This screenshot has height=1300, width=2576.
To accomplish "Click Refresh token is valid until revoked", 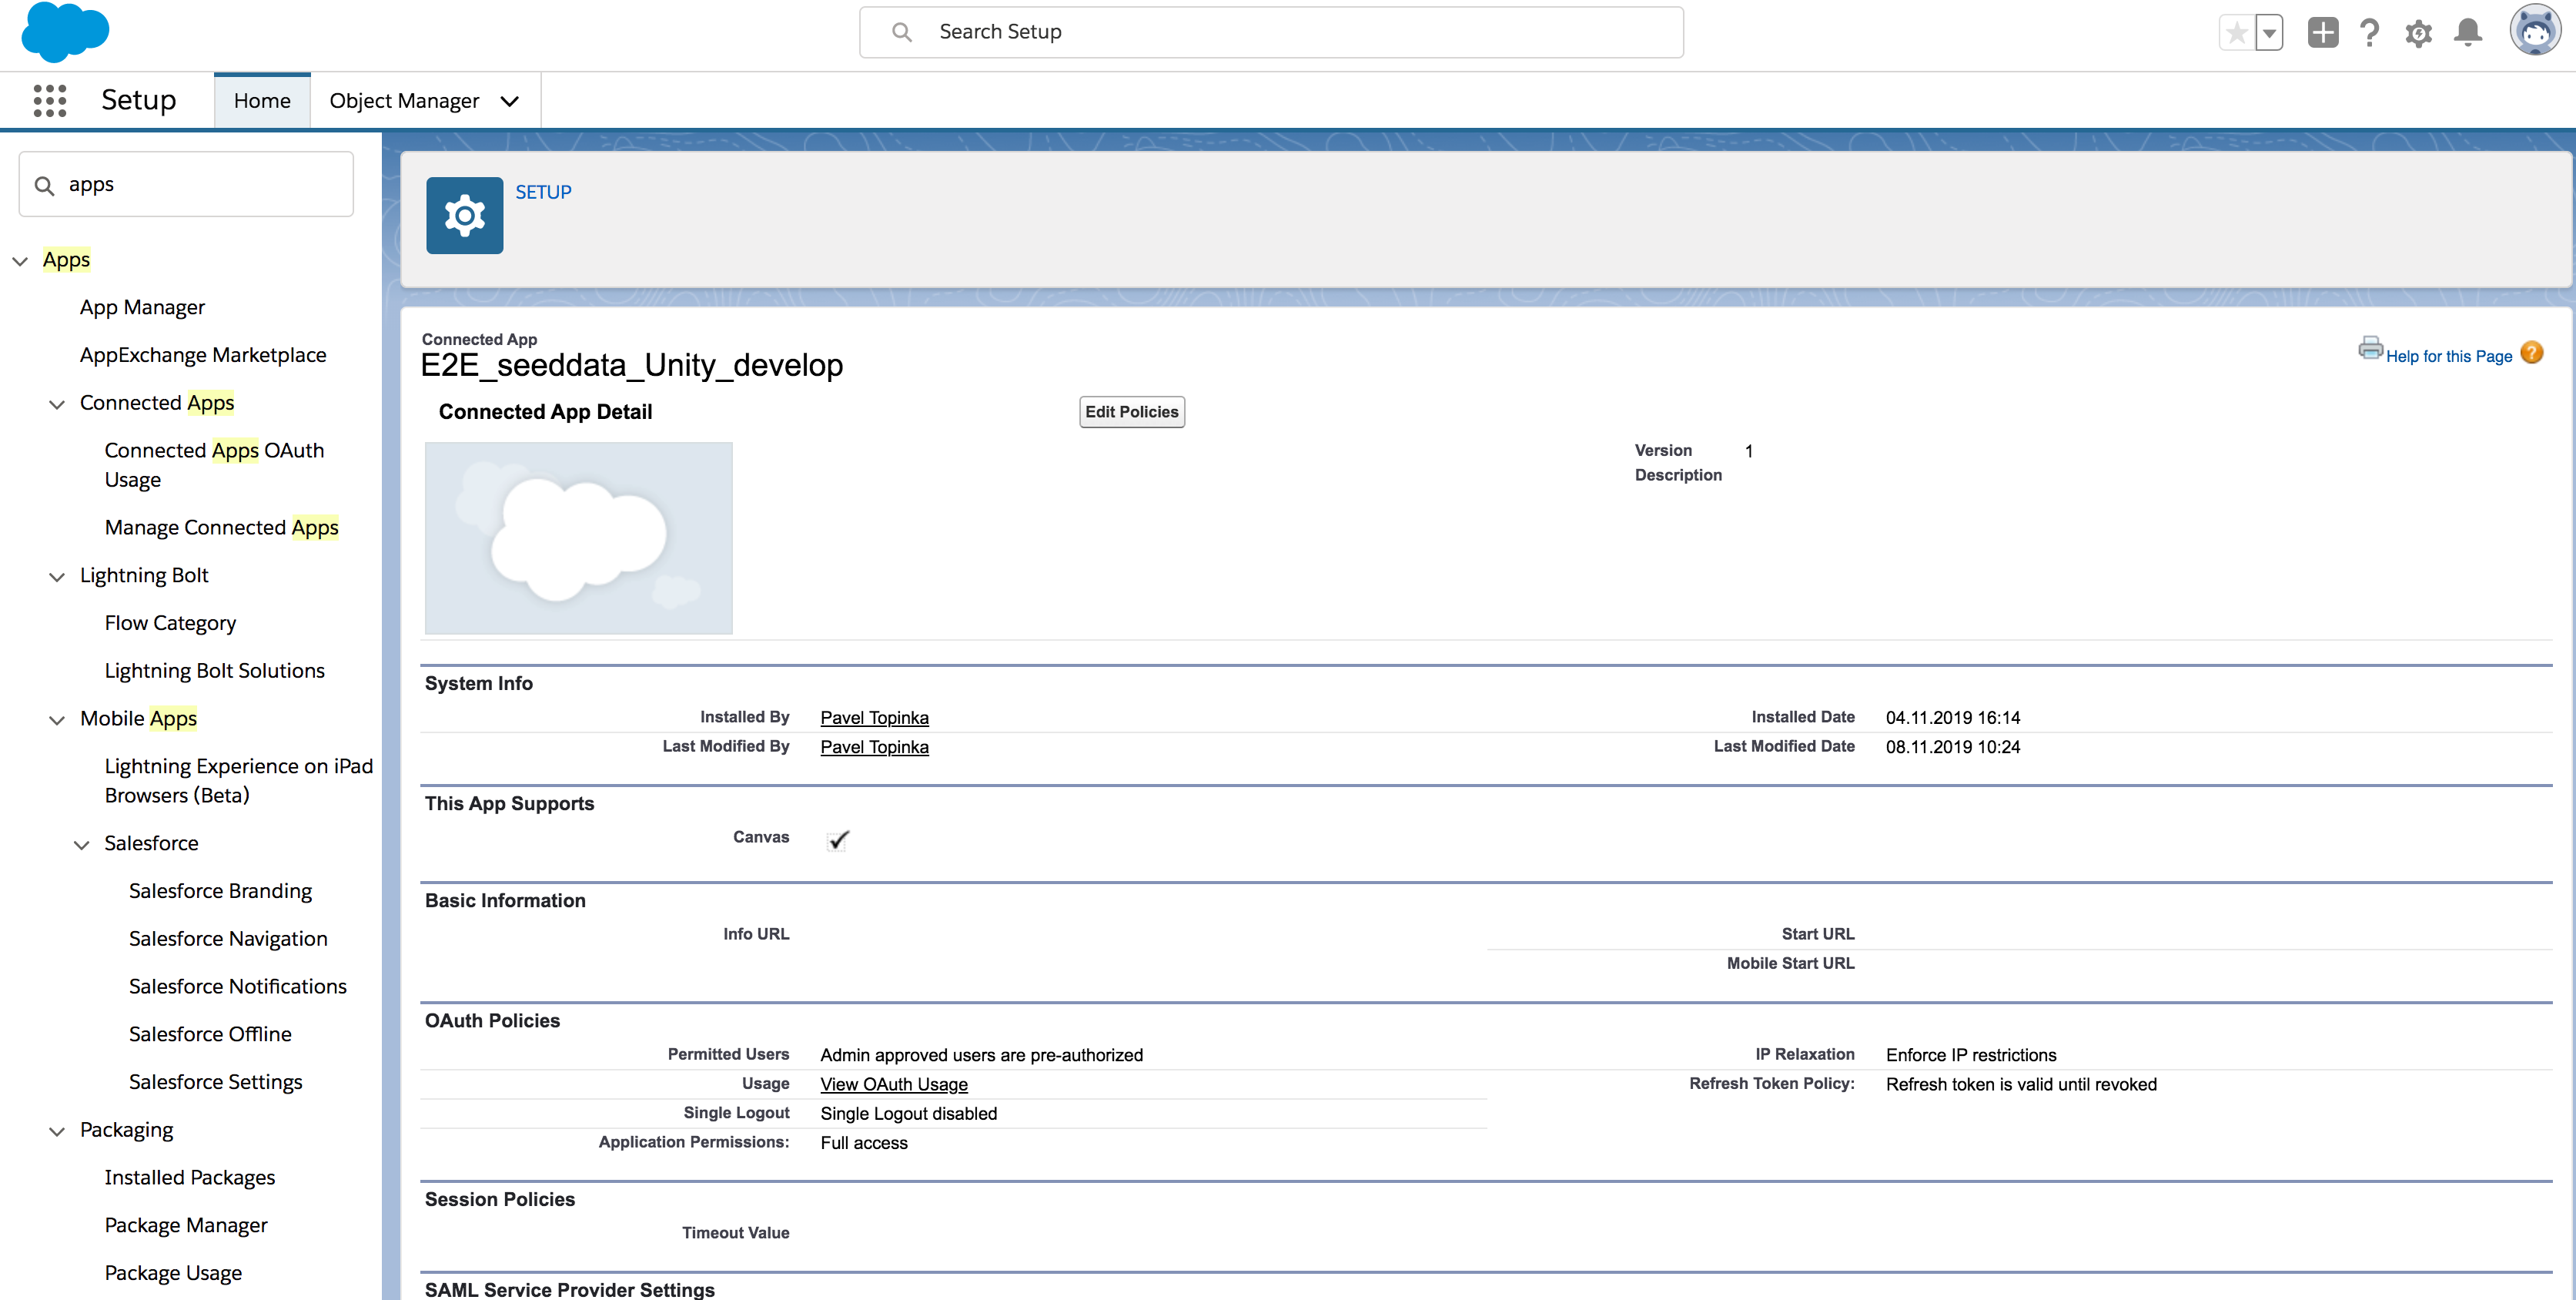I will (x=2020, y=1084).
